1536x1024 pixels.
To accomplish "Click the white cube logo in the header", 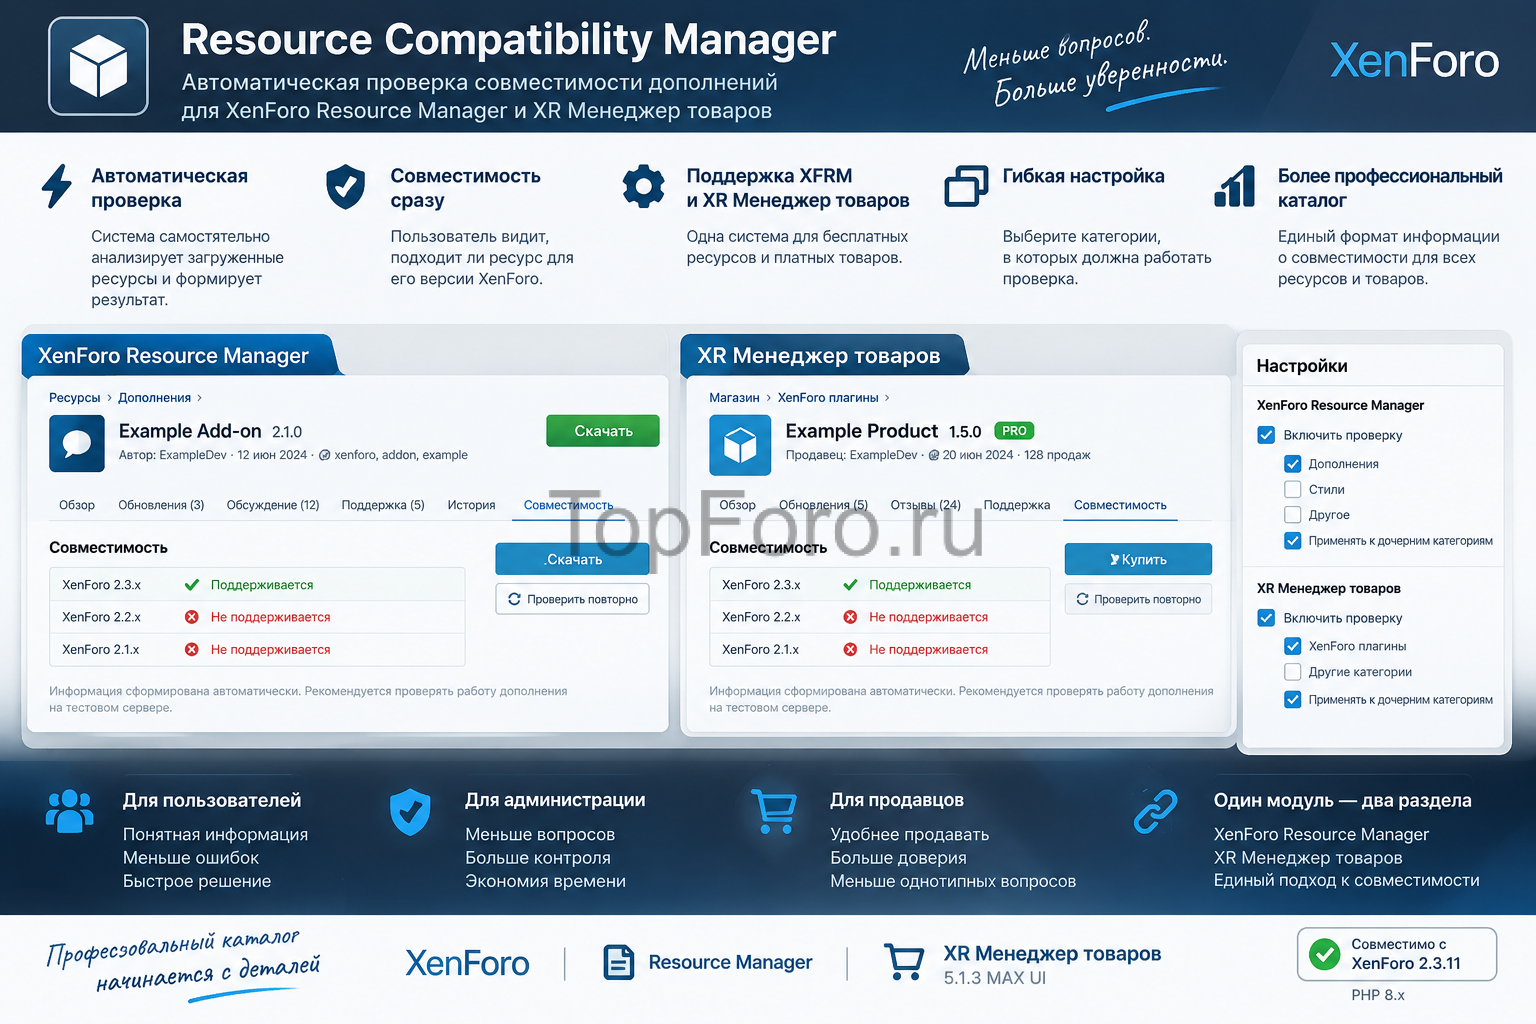I will [x=98, y=66].
